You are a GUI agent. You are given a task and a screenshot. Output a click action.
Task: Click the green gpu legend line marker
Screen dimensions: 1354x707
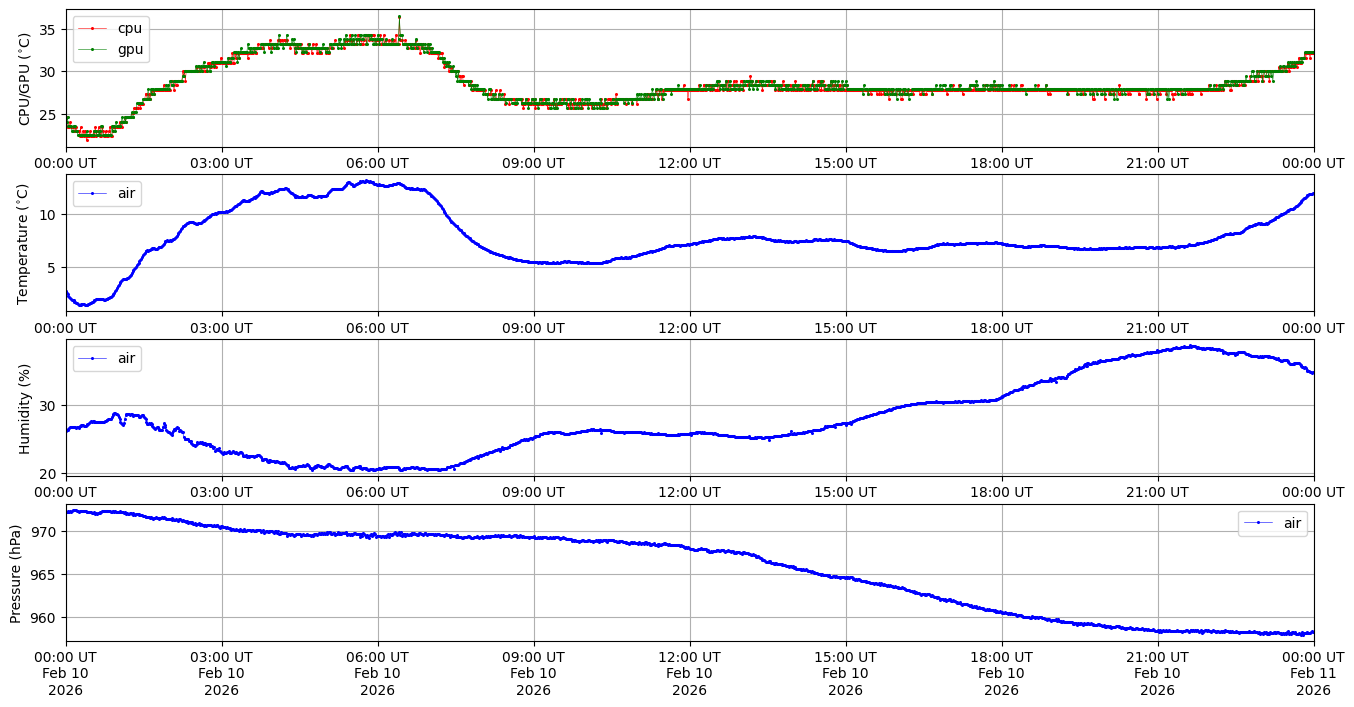click(x=92, y=48)
